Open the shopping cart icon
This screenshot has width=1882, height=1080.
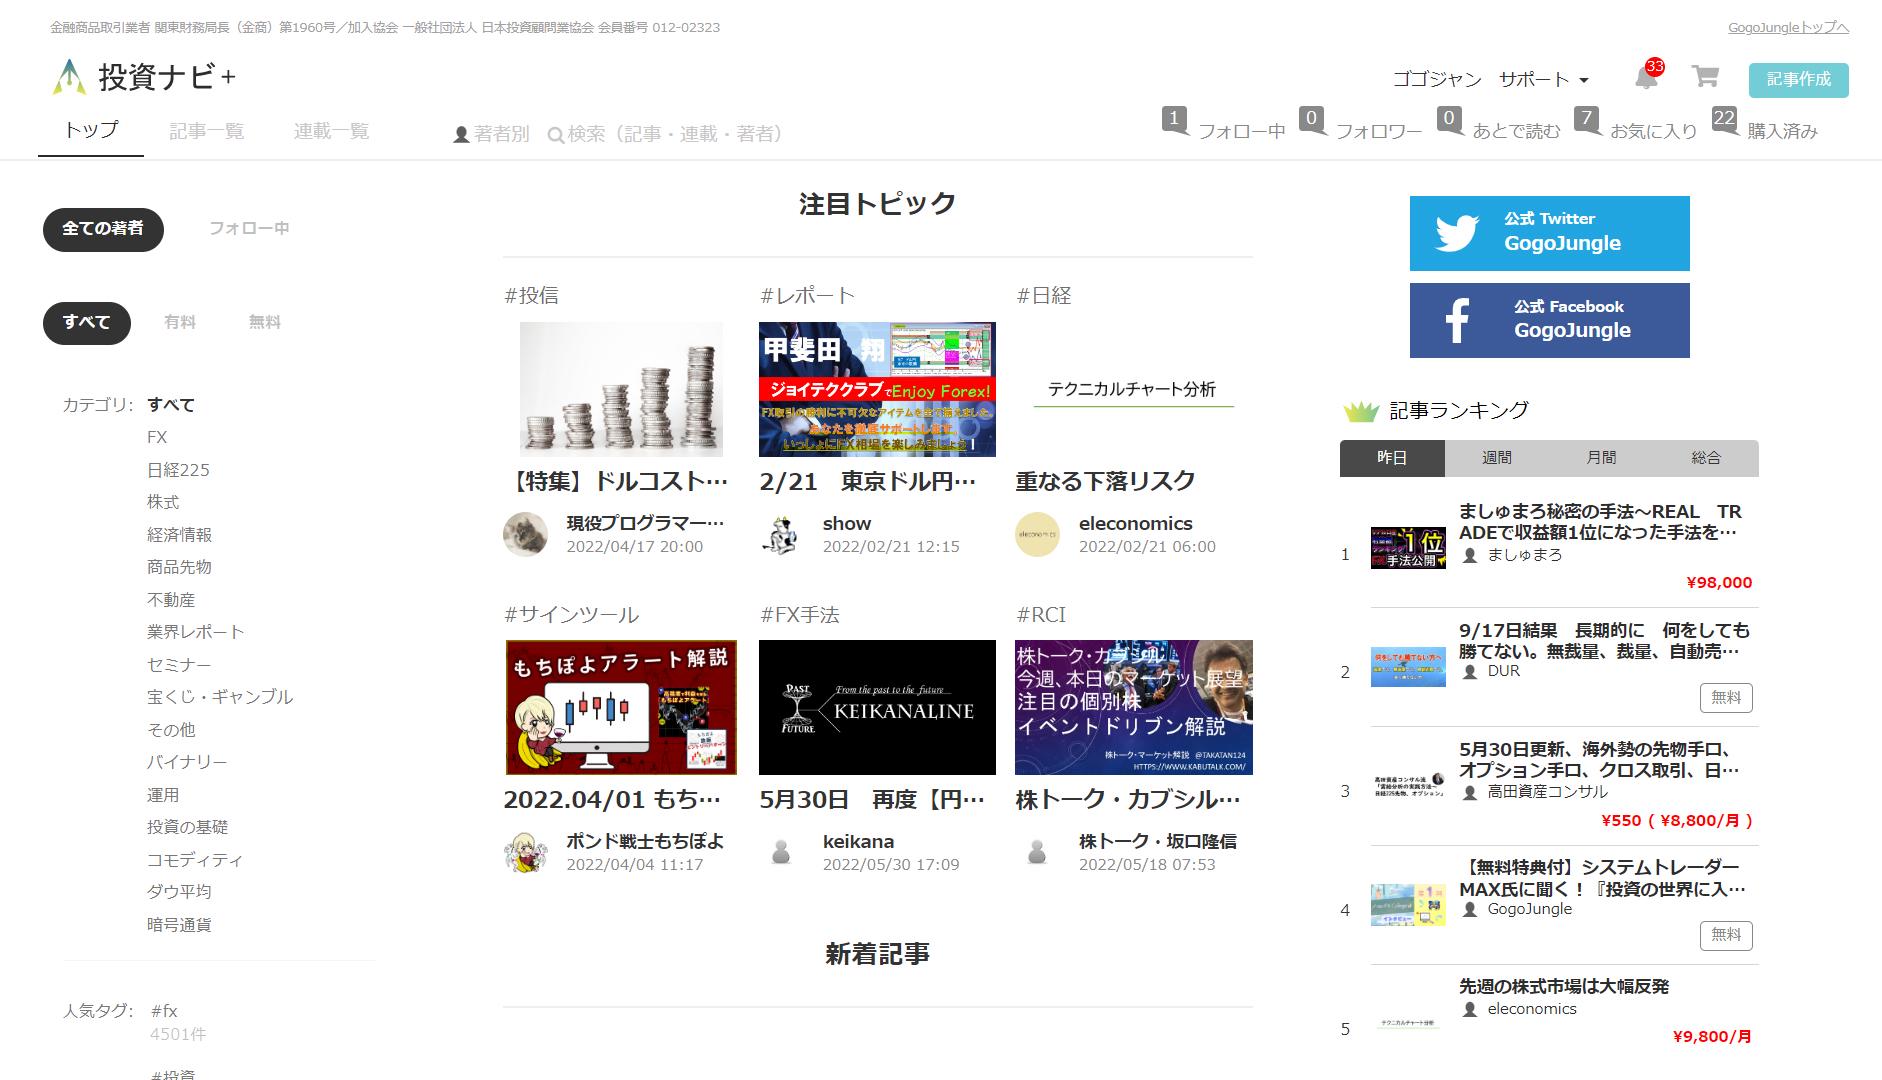pos(1705,77)
